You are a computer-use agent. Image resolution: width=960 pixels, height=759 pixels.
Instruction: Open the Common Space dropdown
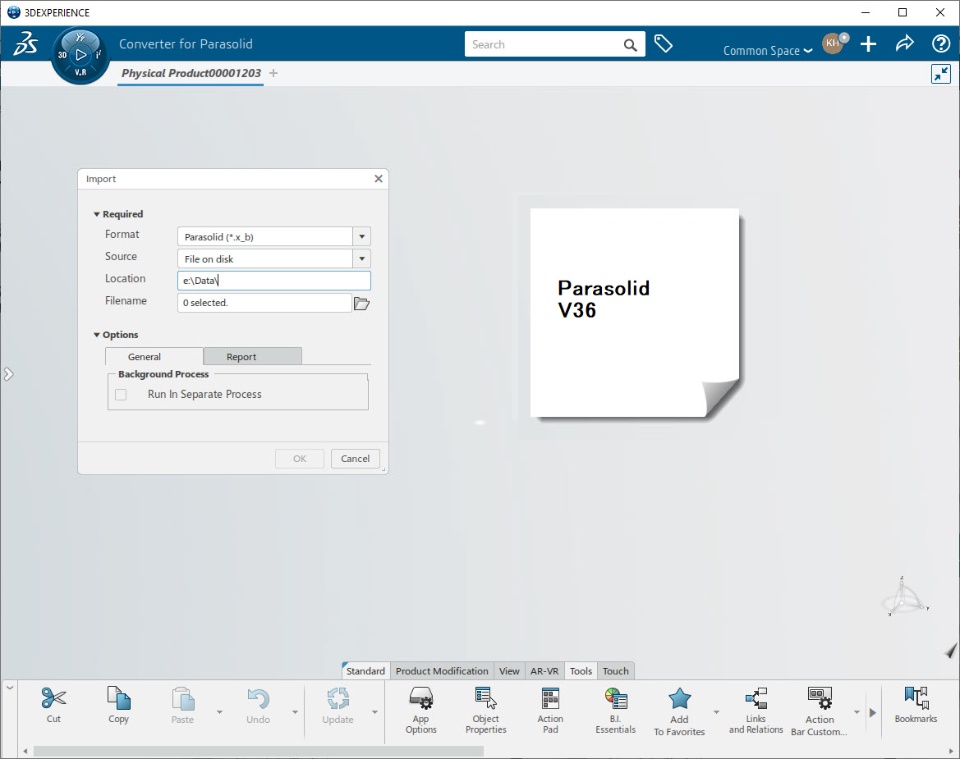point(768,51)
